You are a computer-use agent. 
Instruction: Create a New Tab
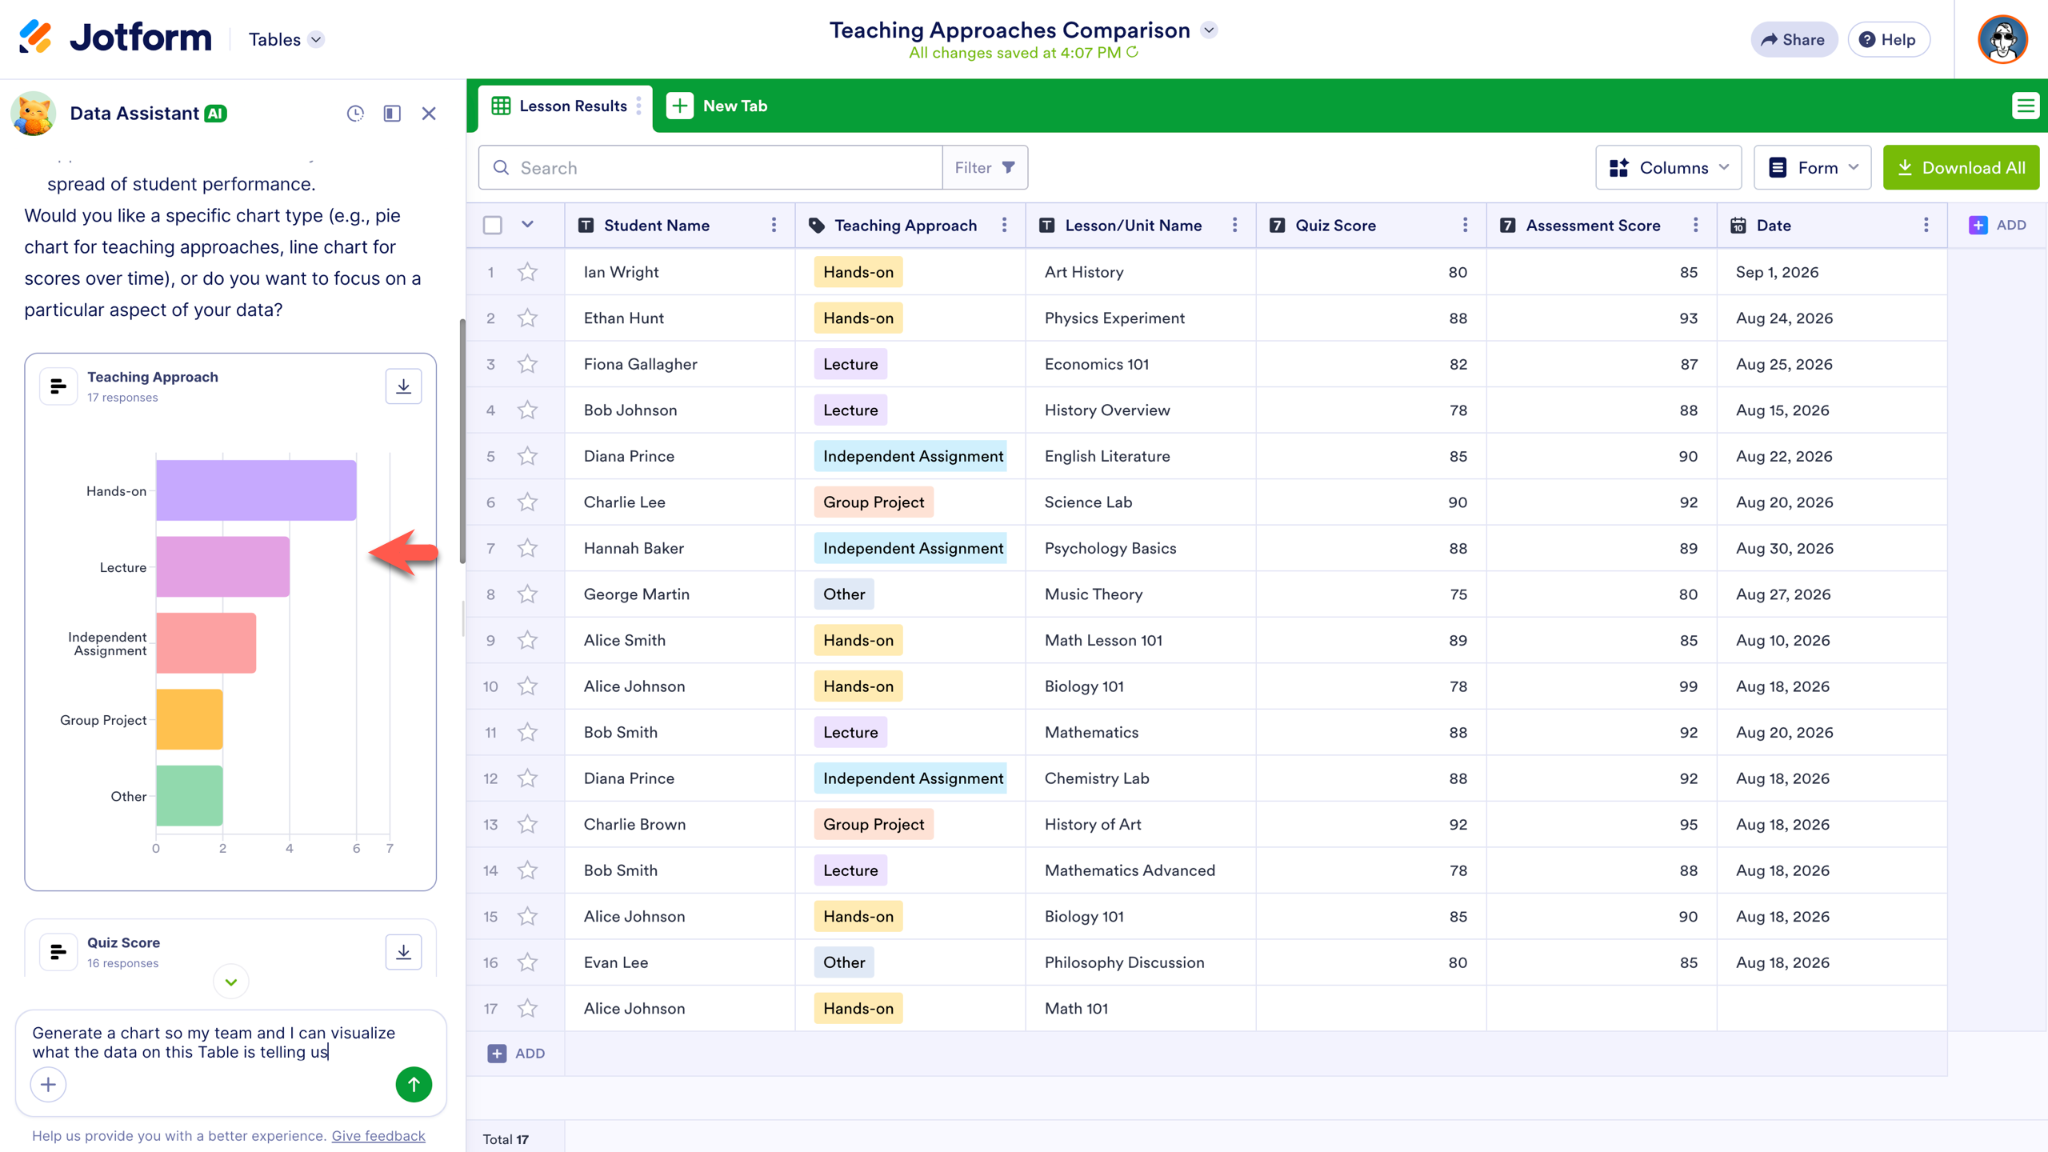(x=718, y=106)
